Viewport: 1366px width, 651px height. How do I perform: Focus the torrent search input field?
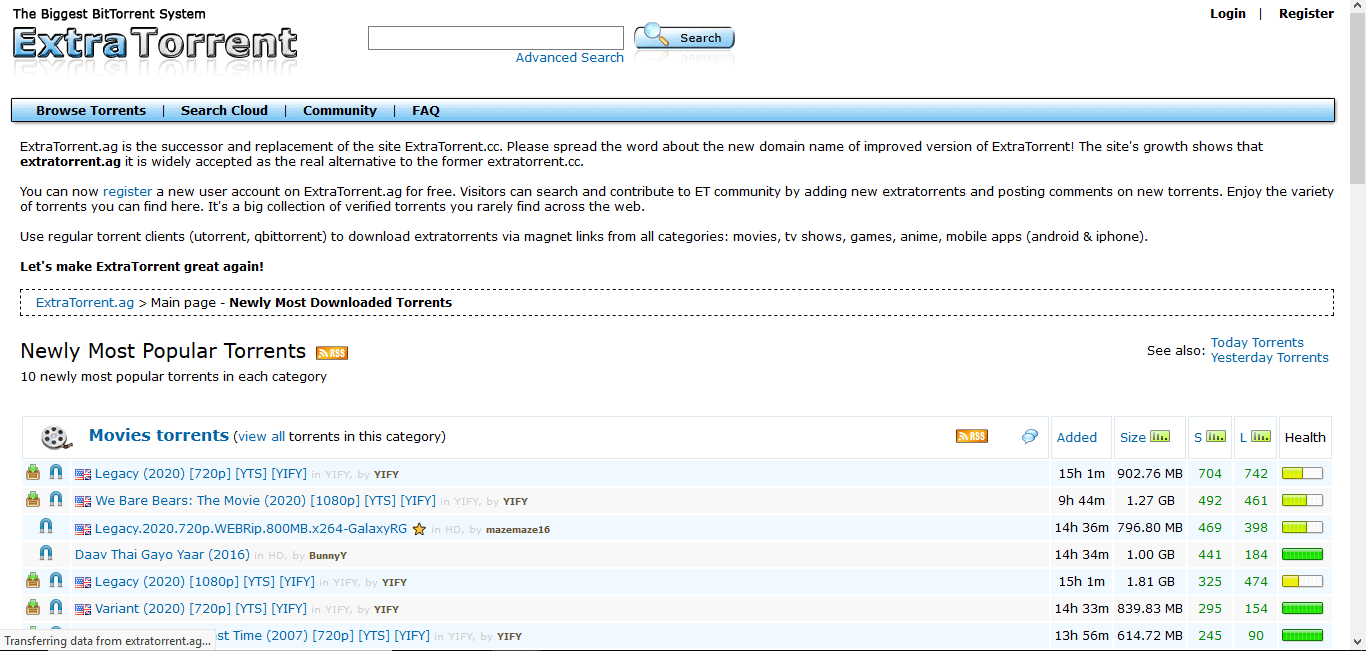[x=496, y=38]
